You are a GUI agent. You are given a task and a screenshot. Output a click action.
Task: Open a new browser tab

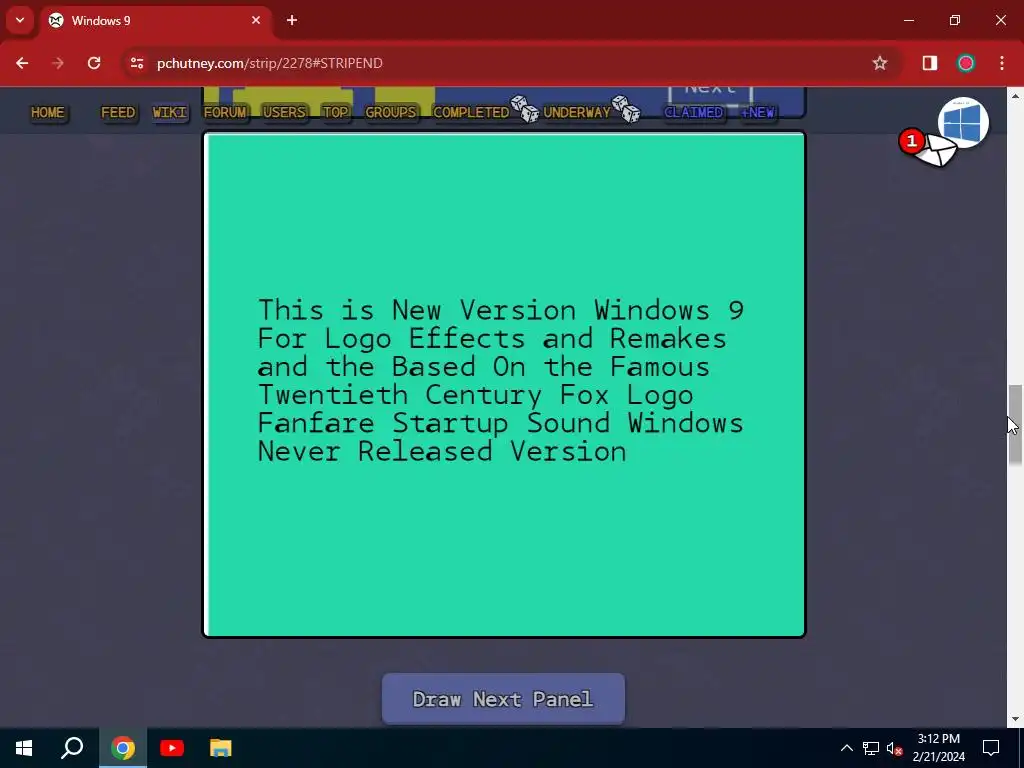click(292, 20)
